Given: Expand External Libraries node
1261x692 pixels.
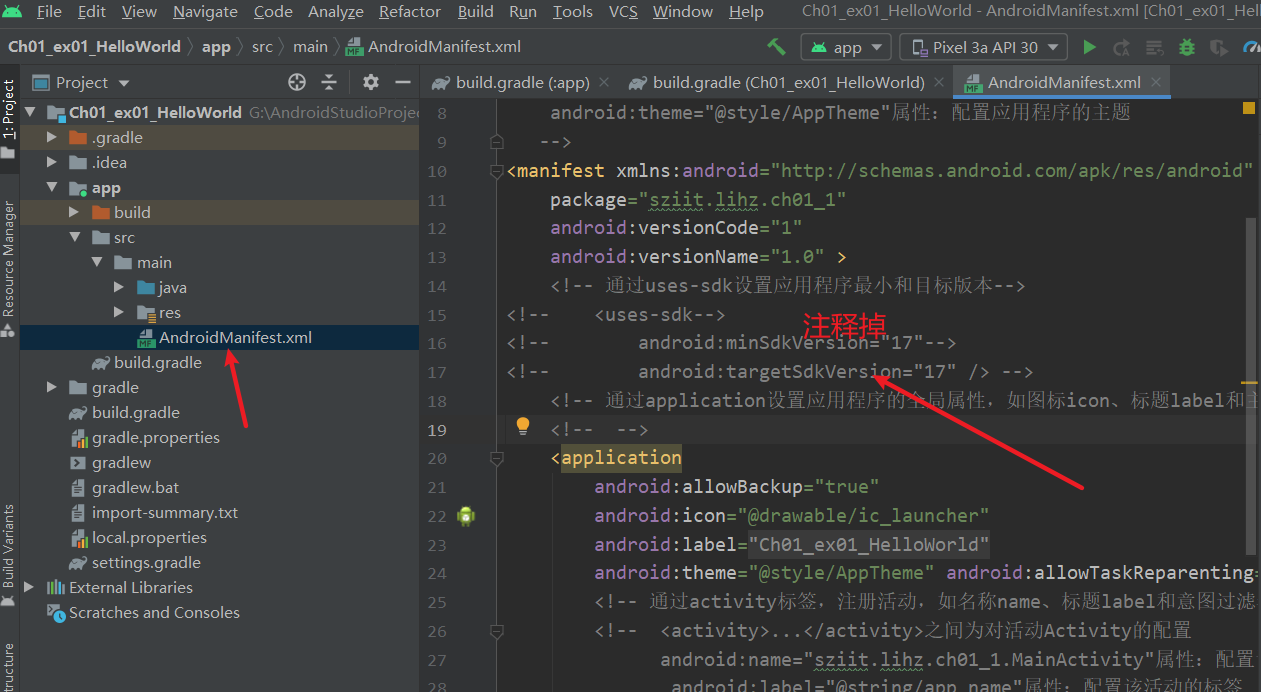Looking at the screenshot, I should (x=29, y=587).
